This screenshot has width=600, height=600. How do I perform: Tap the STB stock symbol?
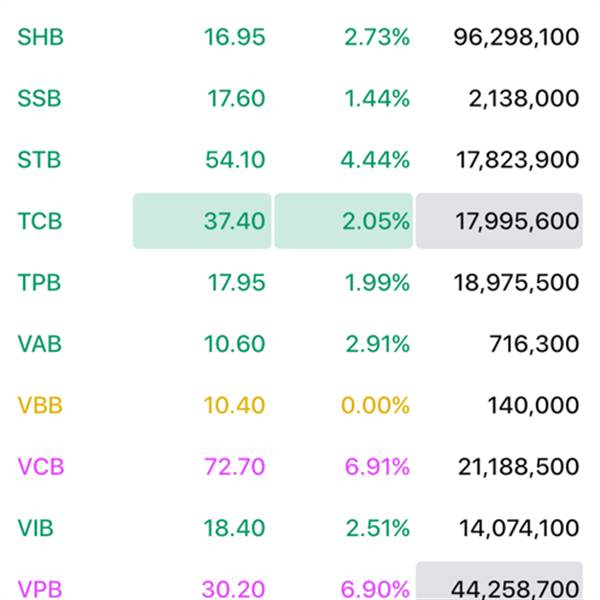(x=39, y=160)
